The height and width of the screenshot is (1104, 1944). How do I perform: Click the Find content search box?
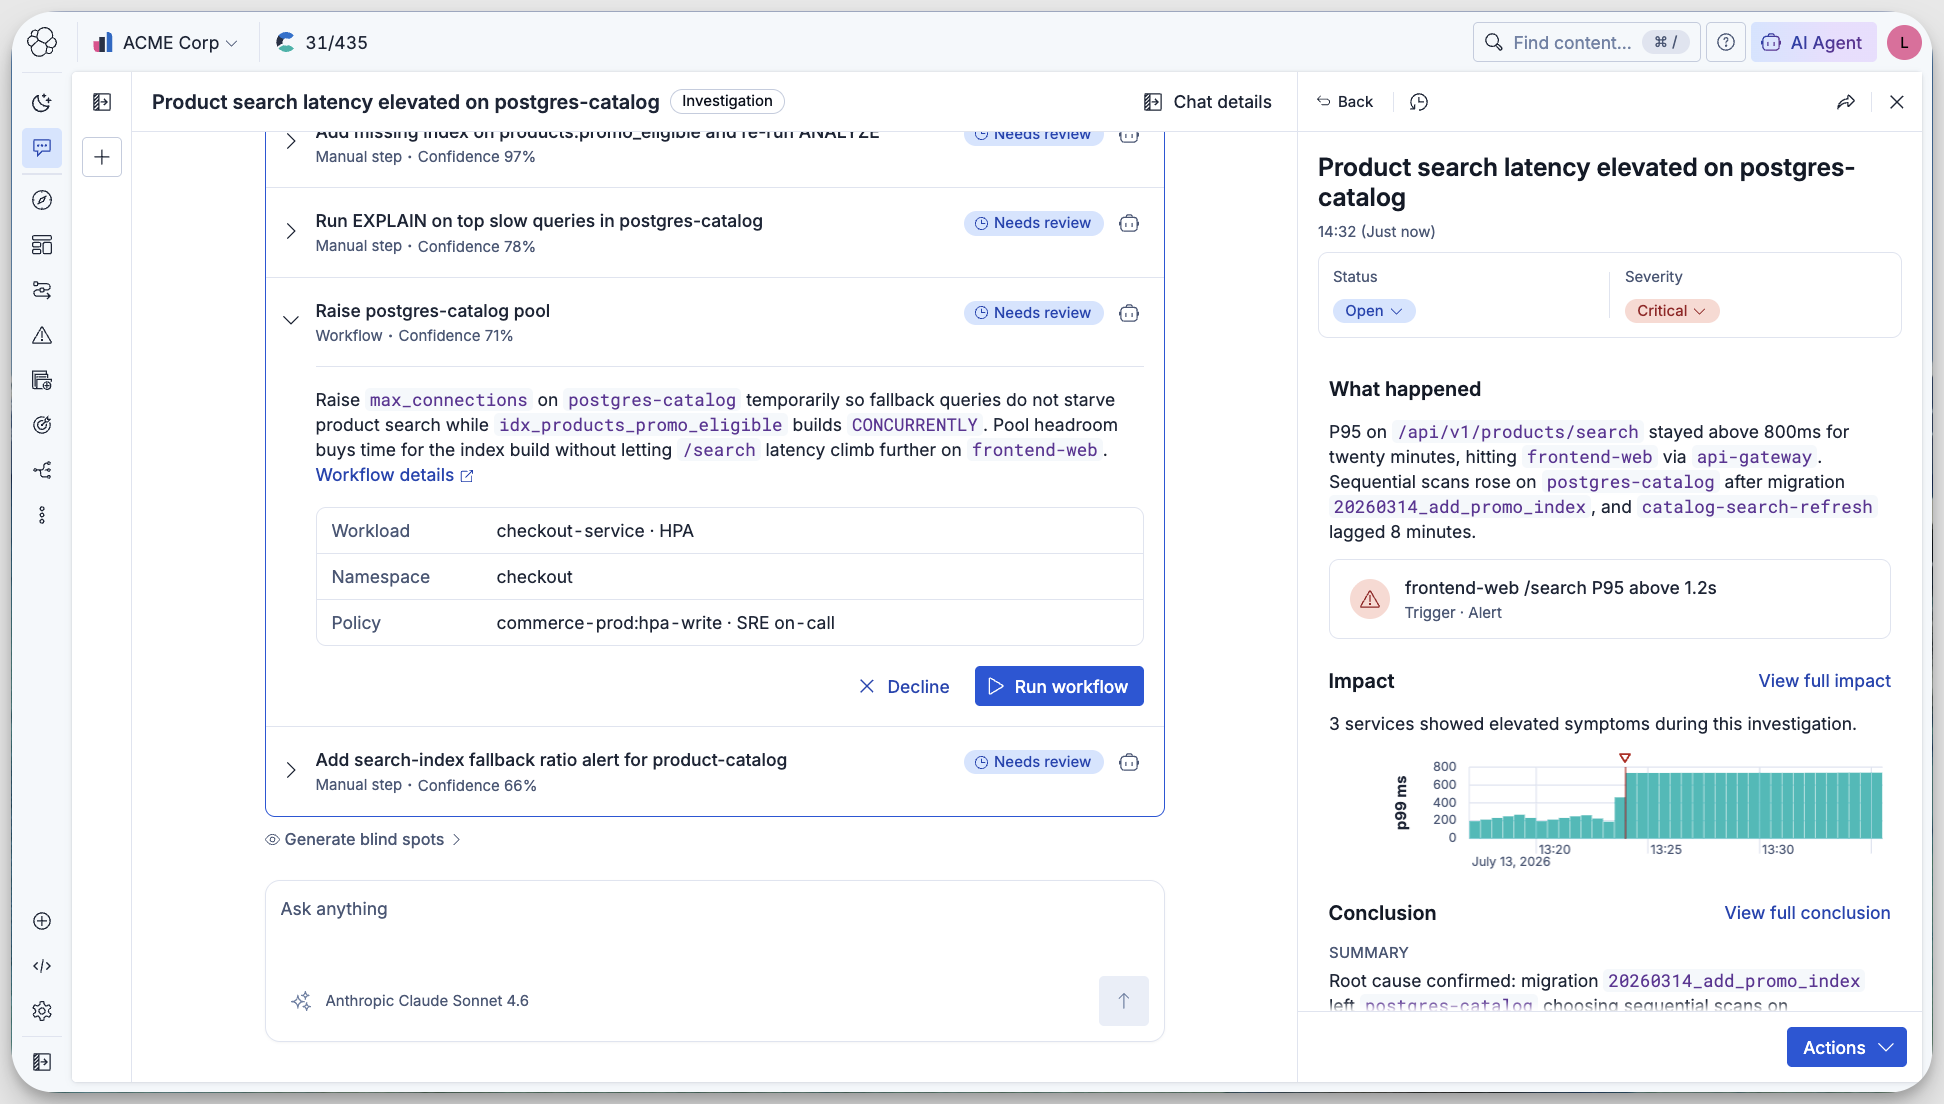pyautogui.click(x=1586, y=42)
